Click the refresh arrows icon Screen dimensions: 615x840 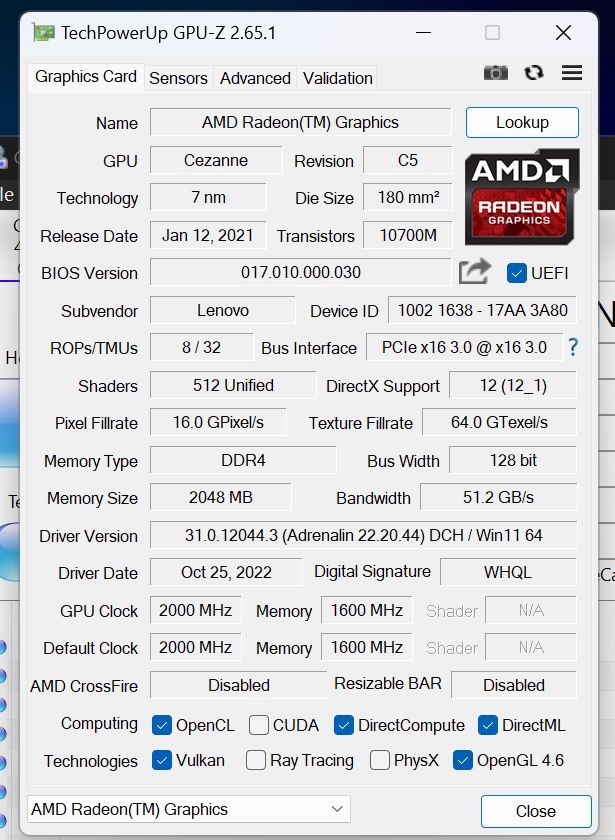(x=534, y=72)
